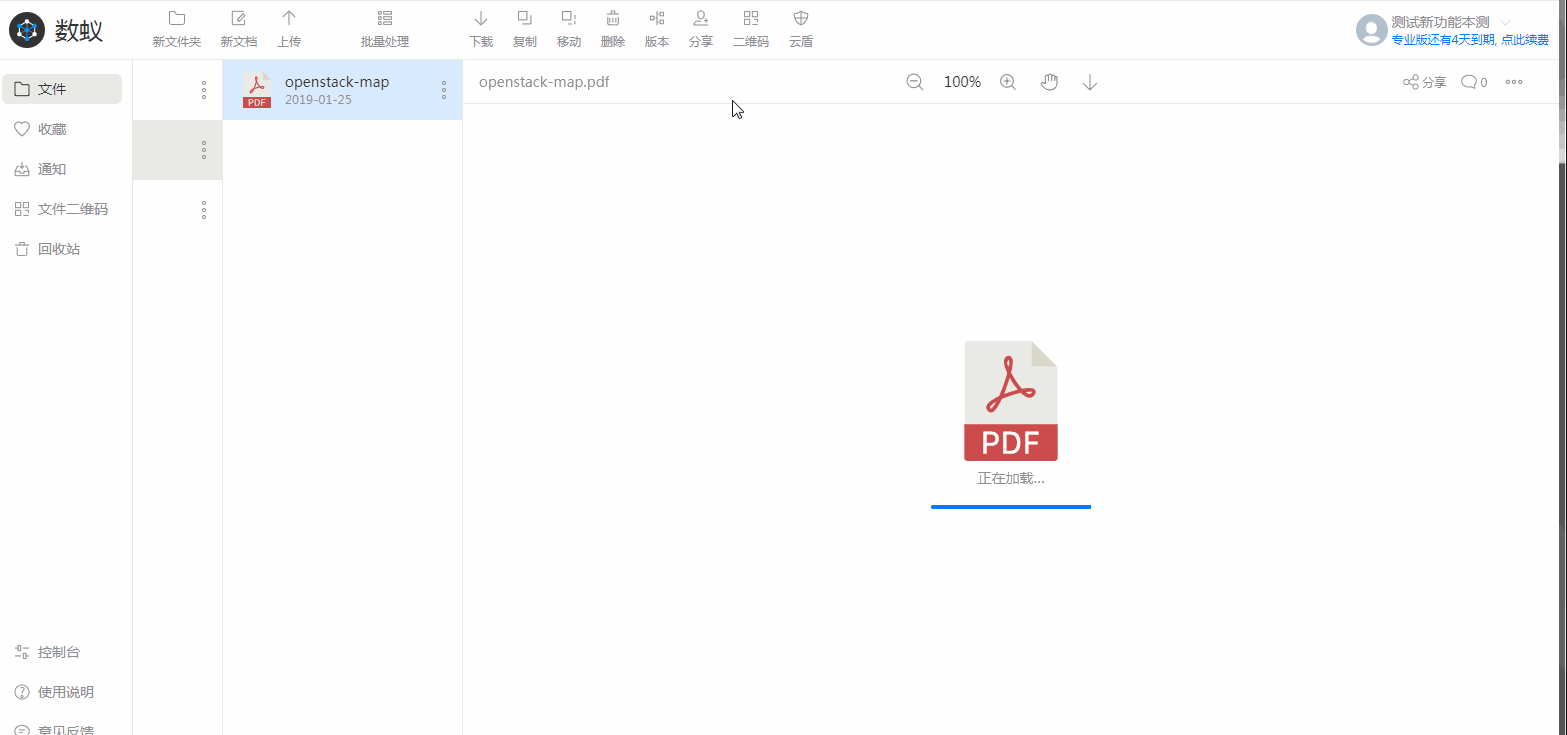Open the 云盾 cloud shield

pyautogui.click(x=801, y=30)
